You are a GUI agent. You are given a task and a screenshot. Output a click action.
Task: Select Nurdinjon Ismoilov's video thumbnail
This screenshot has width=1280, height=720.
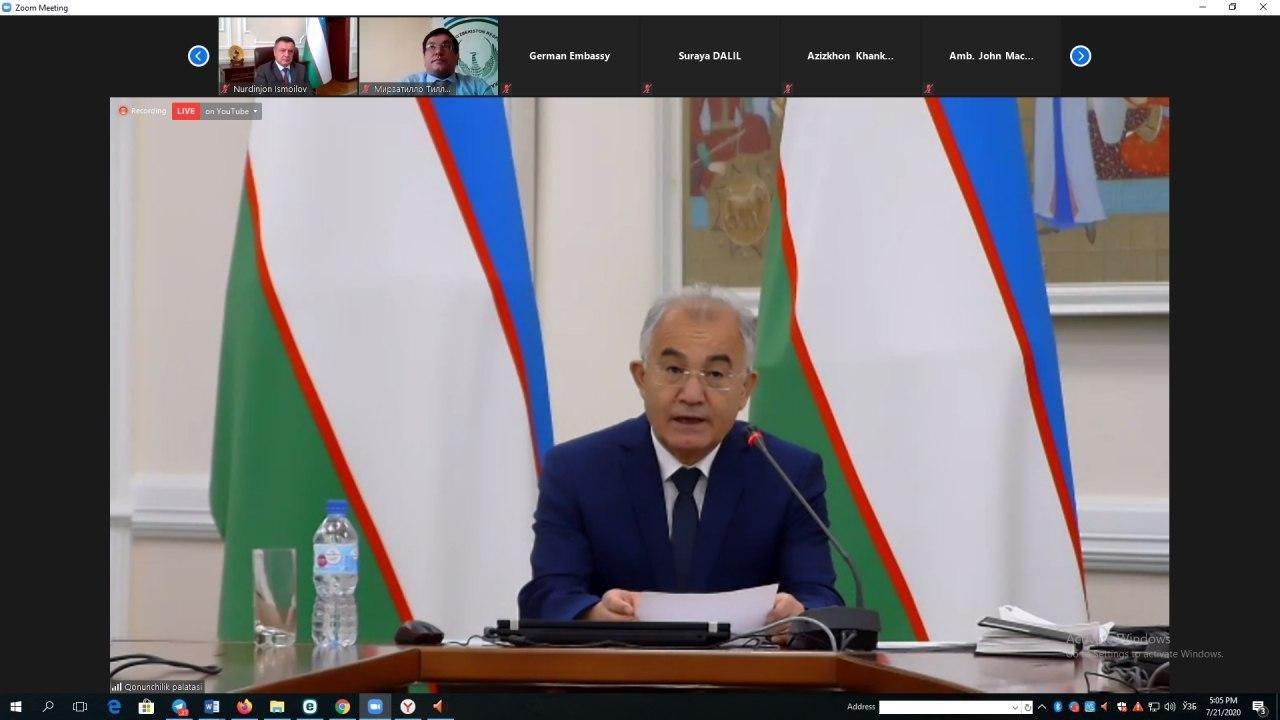[x=288, y=55]
